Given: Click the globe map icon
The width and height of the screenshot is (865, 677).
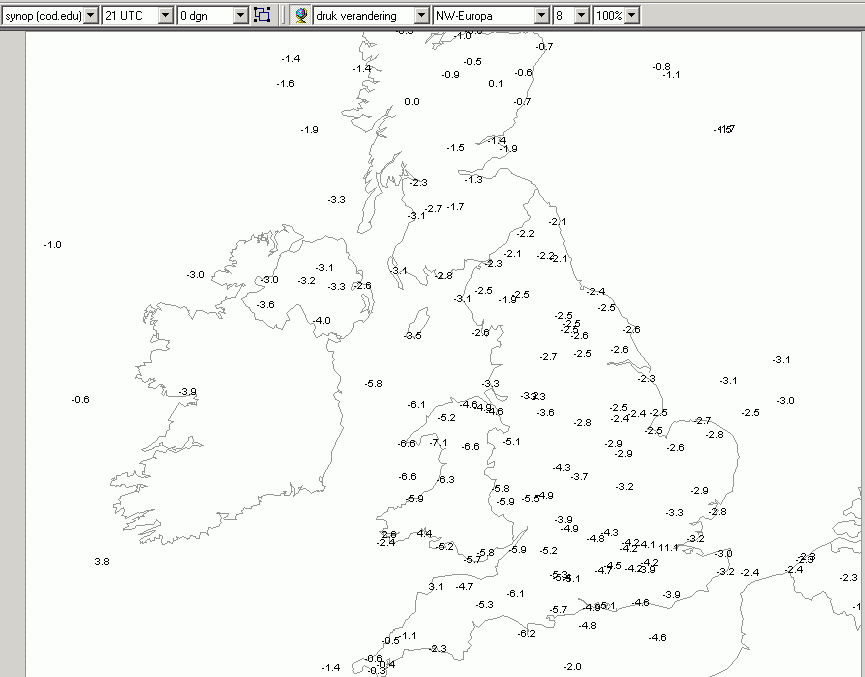Looking at the screenshot, I should point(301,15).
